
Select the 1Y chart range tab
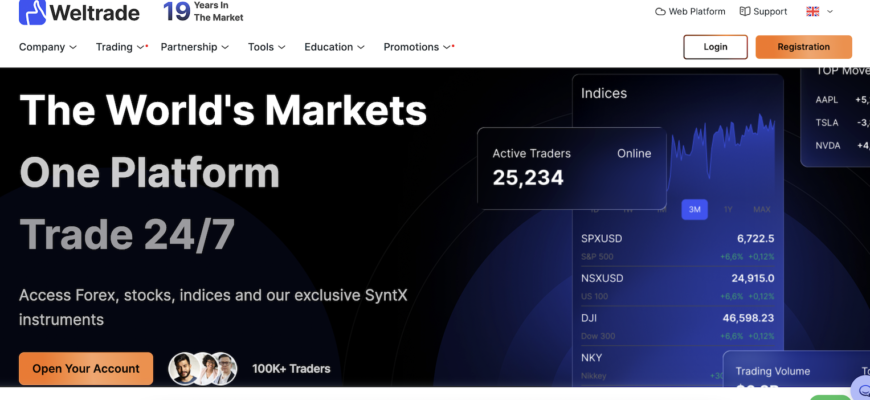728,209
